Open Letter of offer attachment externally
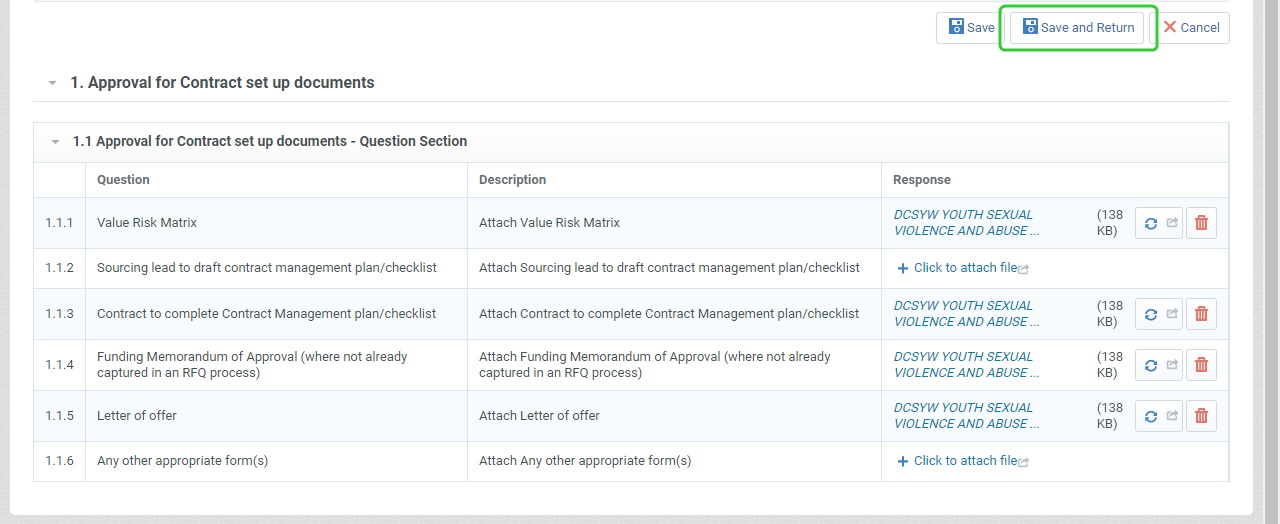The image size is (1280, 524). (x=1172, y=416)
